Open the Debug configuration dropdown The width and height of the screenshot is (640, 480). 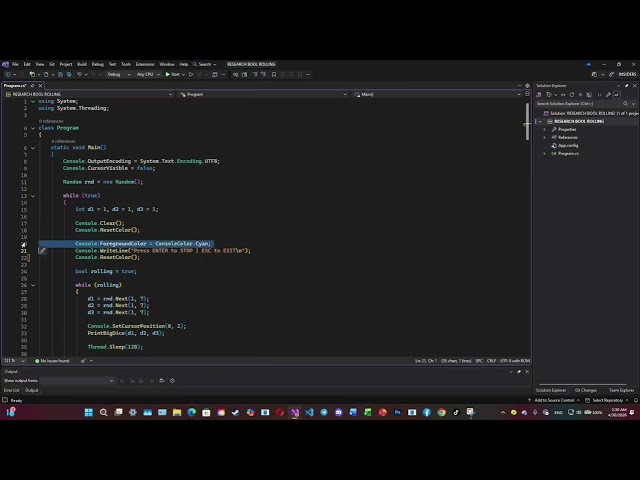[x=119, y=74]
